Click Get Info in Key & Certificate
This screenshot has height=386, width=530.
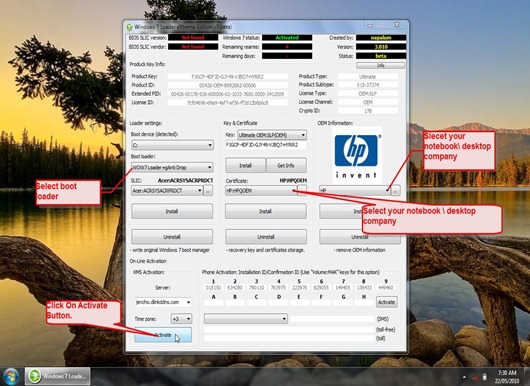(286, 165)
